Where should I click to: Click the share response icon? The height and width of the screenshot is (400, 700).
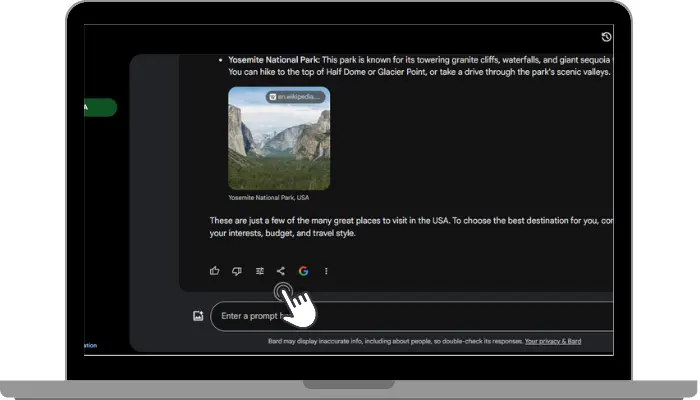pyautogui.click(x=281, y=271)
